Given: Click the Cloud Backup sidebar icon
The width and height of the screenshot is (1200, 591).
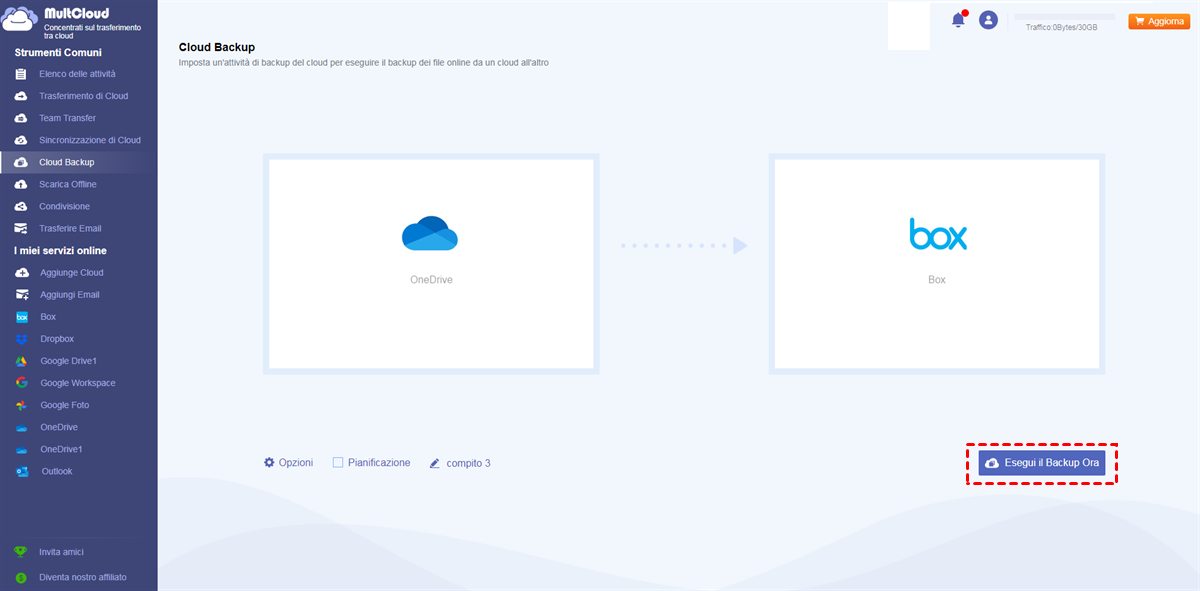Looking at the screenshot, I should 21,162.
